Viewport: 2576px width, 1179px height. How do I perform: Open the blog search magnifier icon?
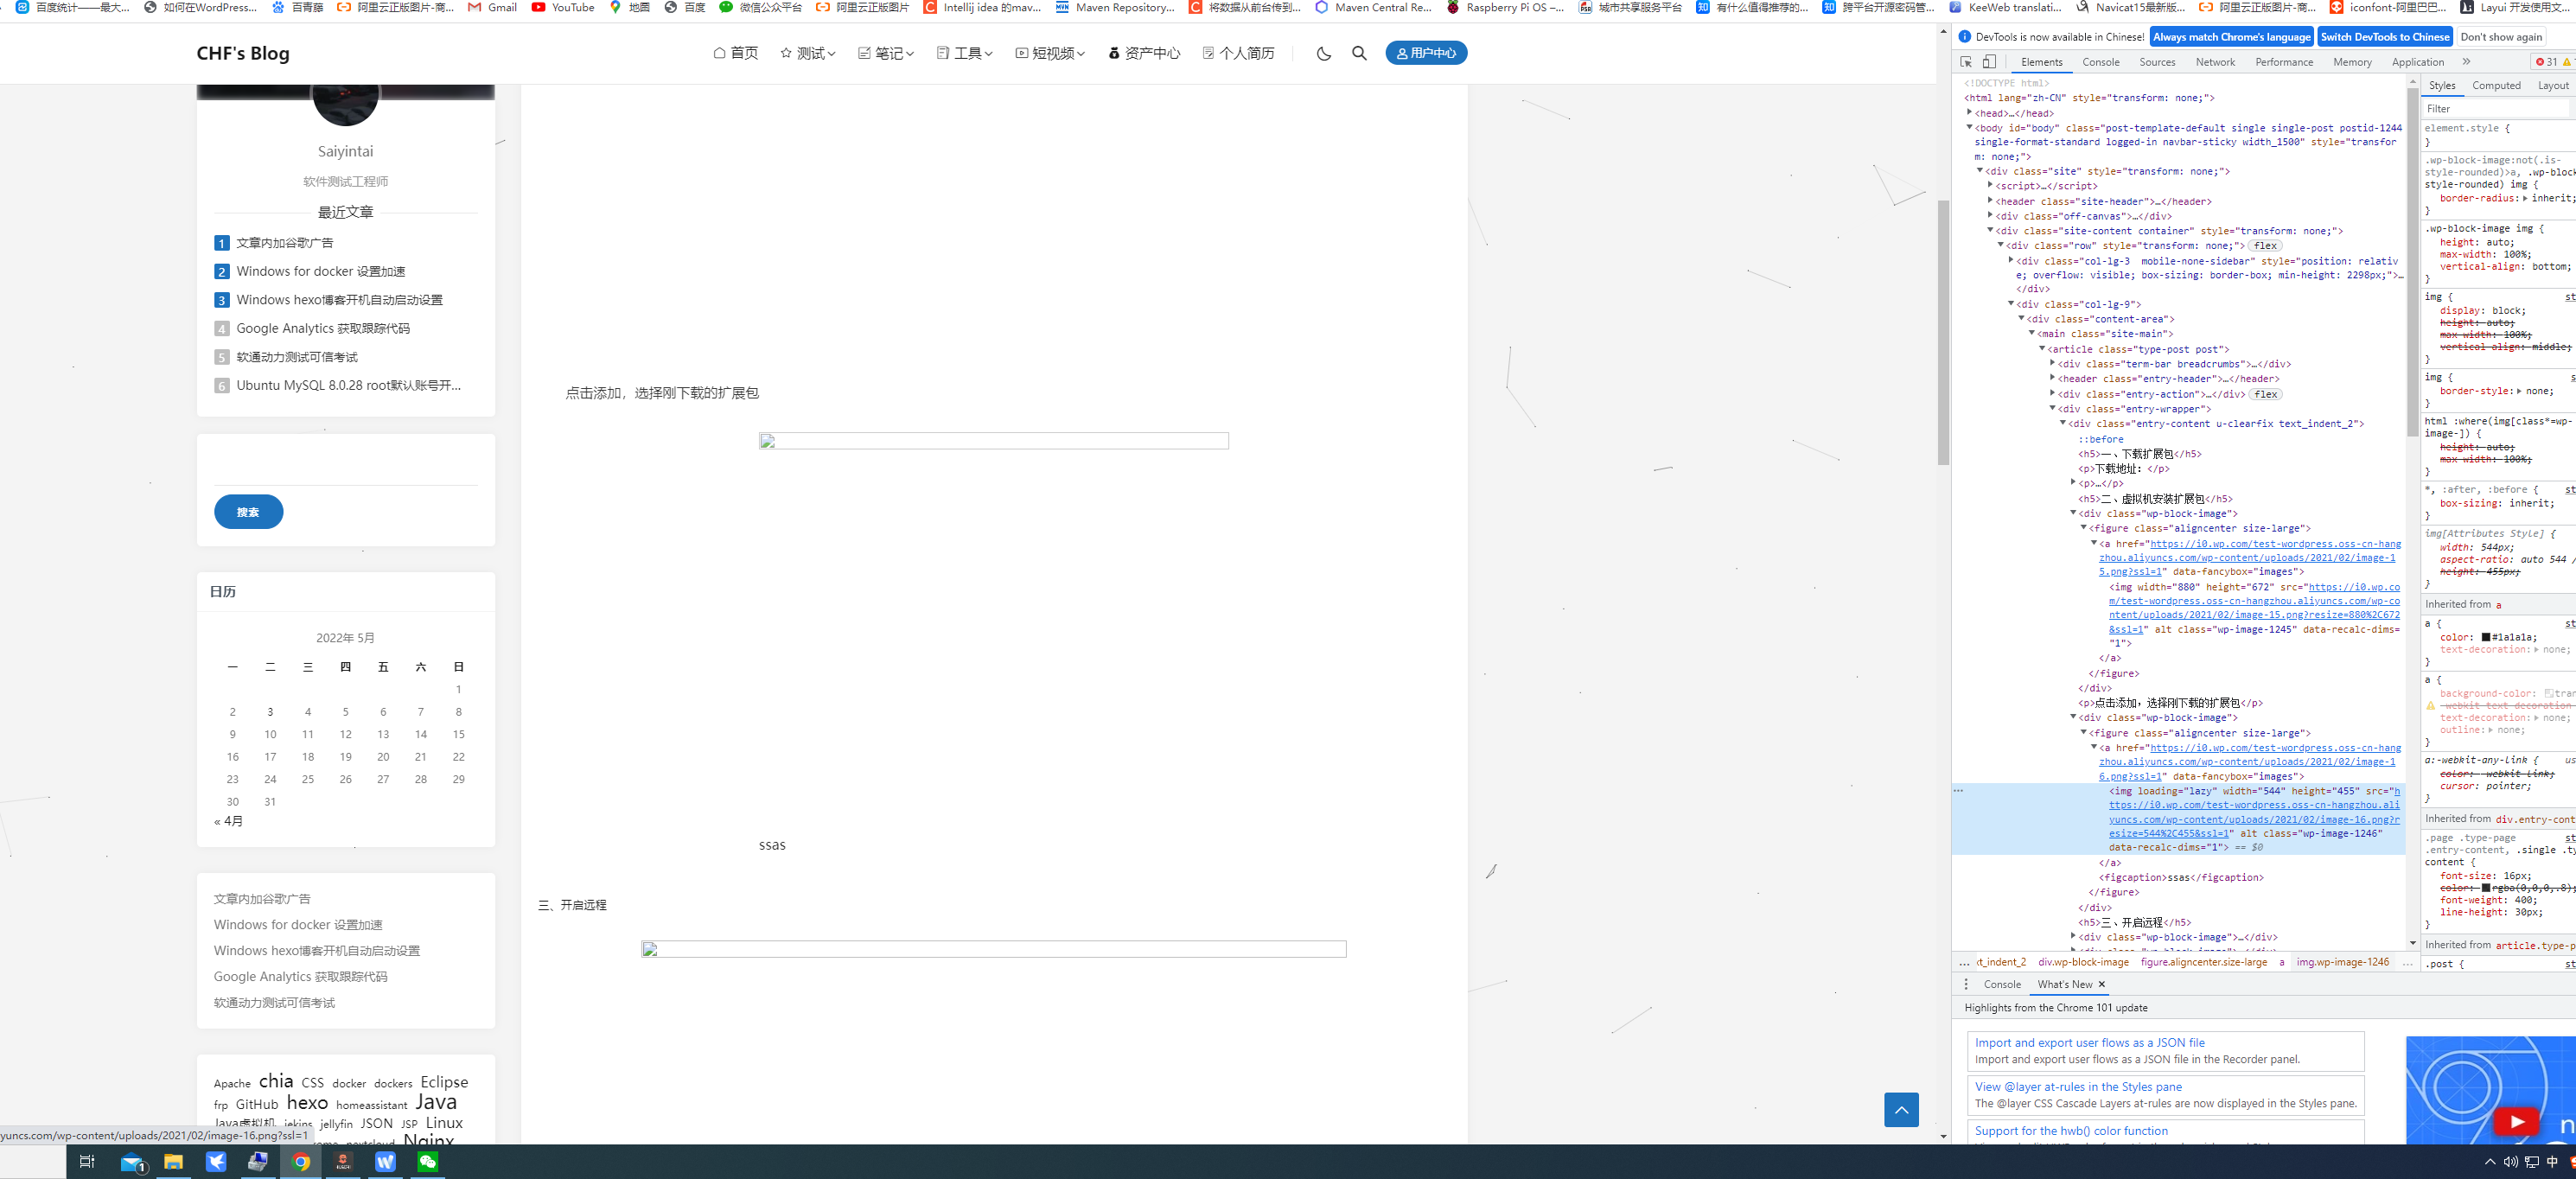coord(1359,53)
